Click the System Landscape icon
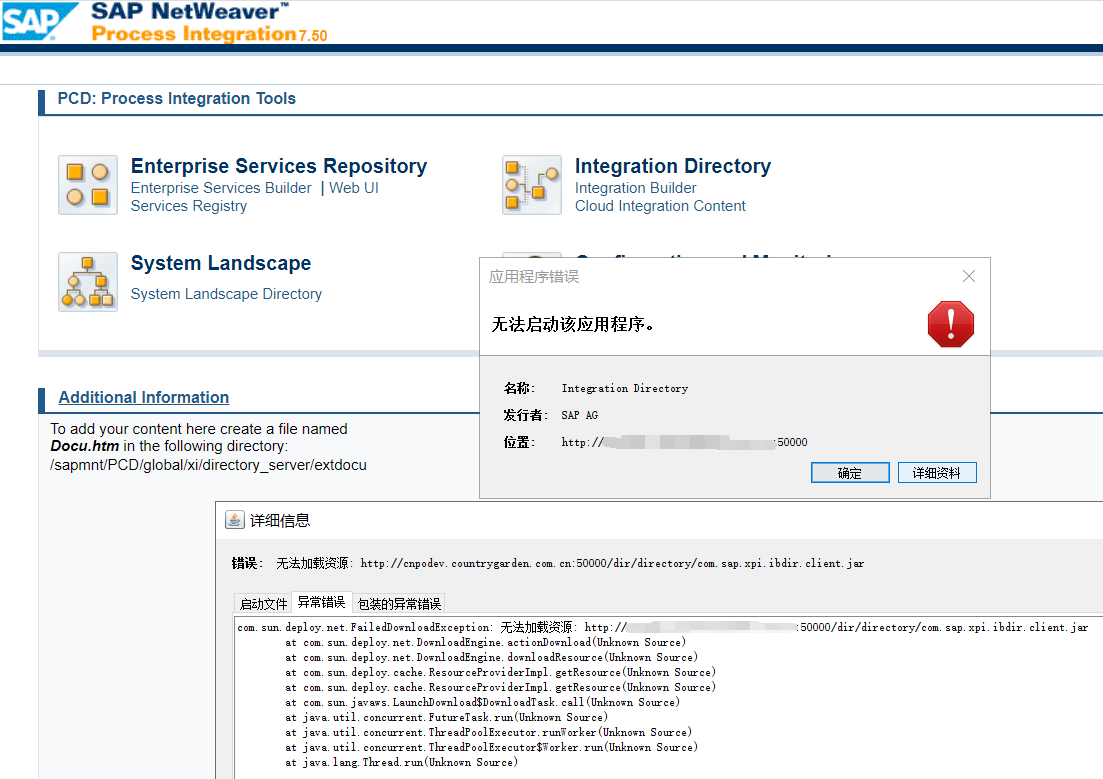 point(87,281)
